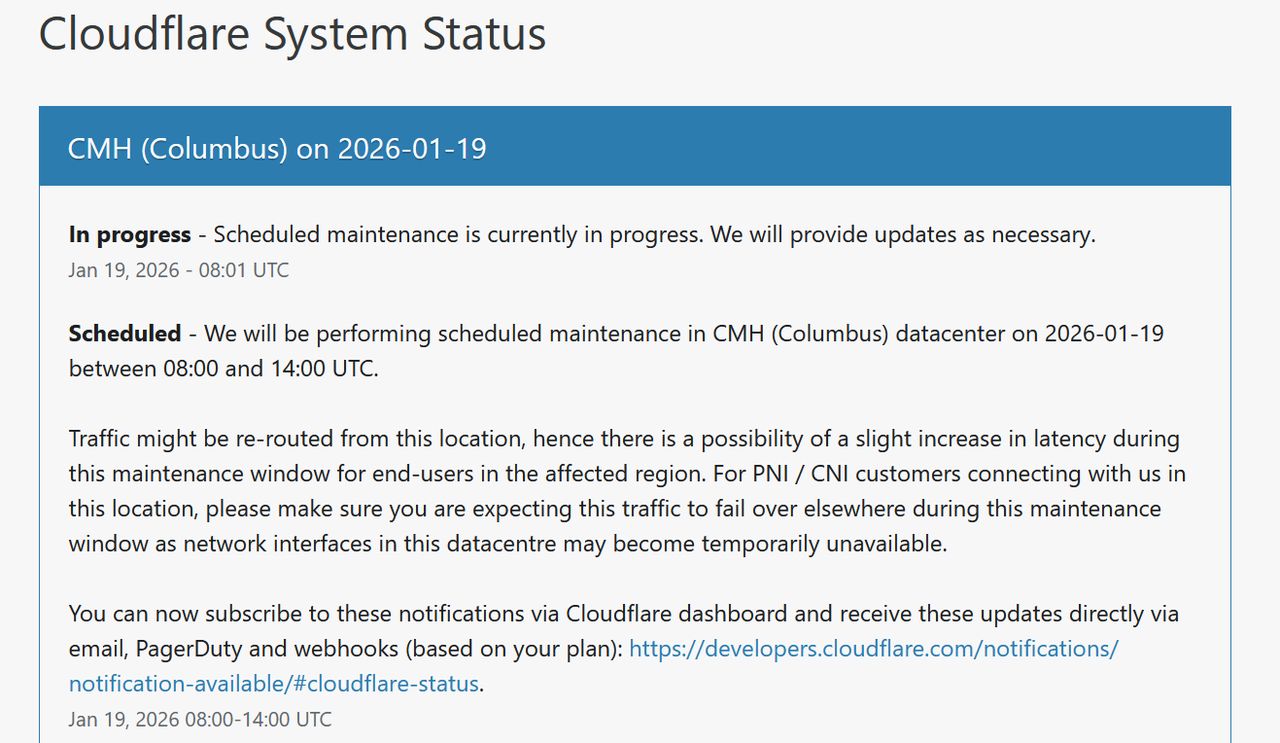The height and width of the screenshot is (743, 1280).
Task: Click the Cloudflare System Status page heading
Action: pyautogui.click(x=292, y=34)
